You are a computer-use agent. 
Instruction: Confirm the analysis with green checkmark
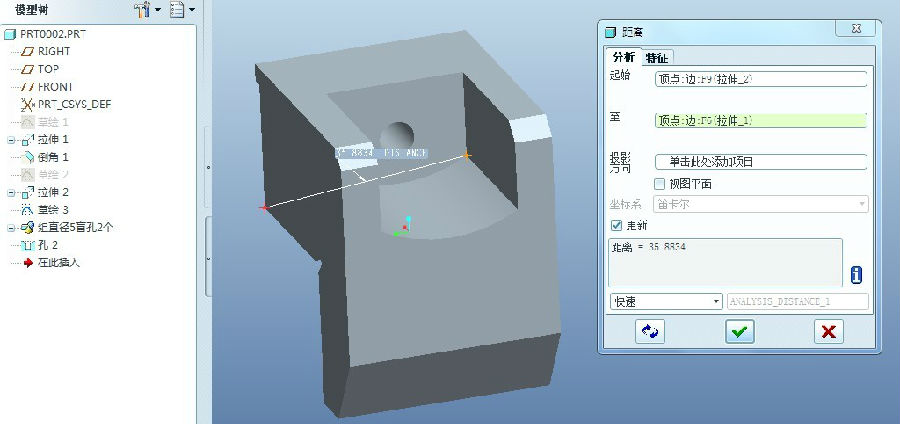point(740,332)
